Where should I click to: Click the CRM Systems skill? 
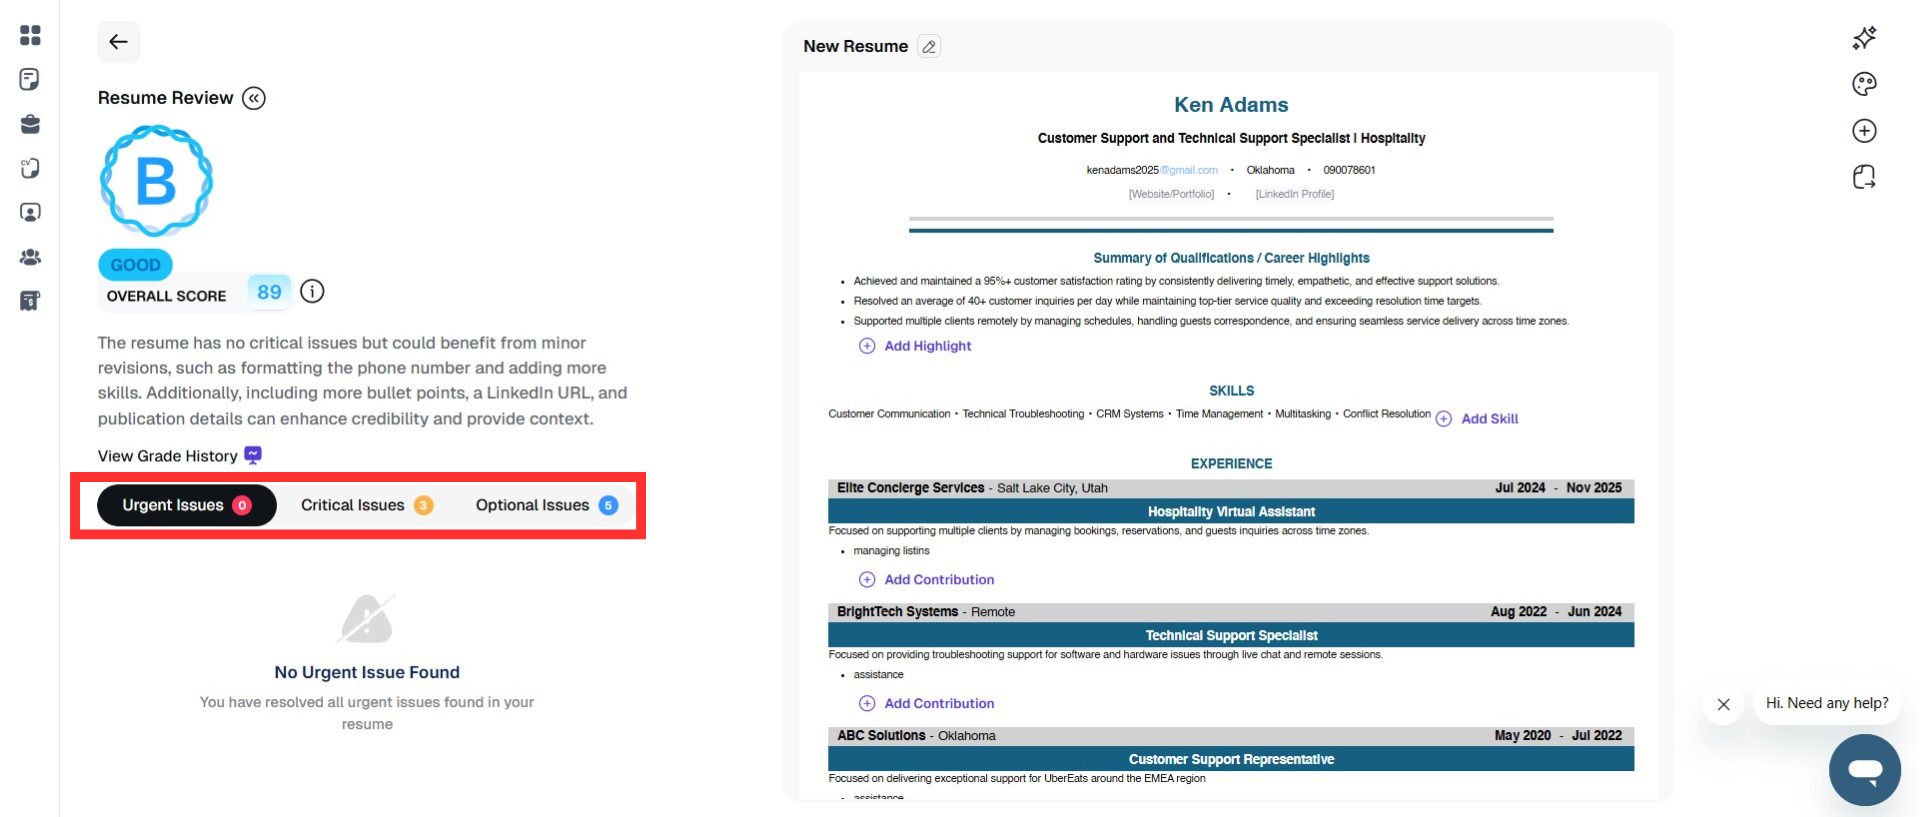pyautogui.click(x=1129, y=414)
